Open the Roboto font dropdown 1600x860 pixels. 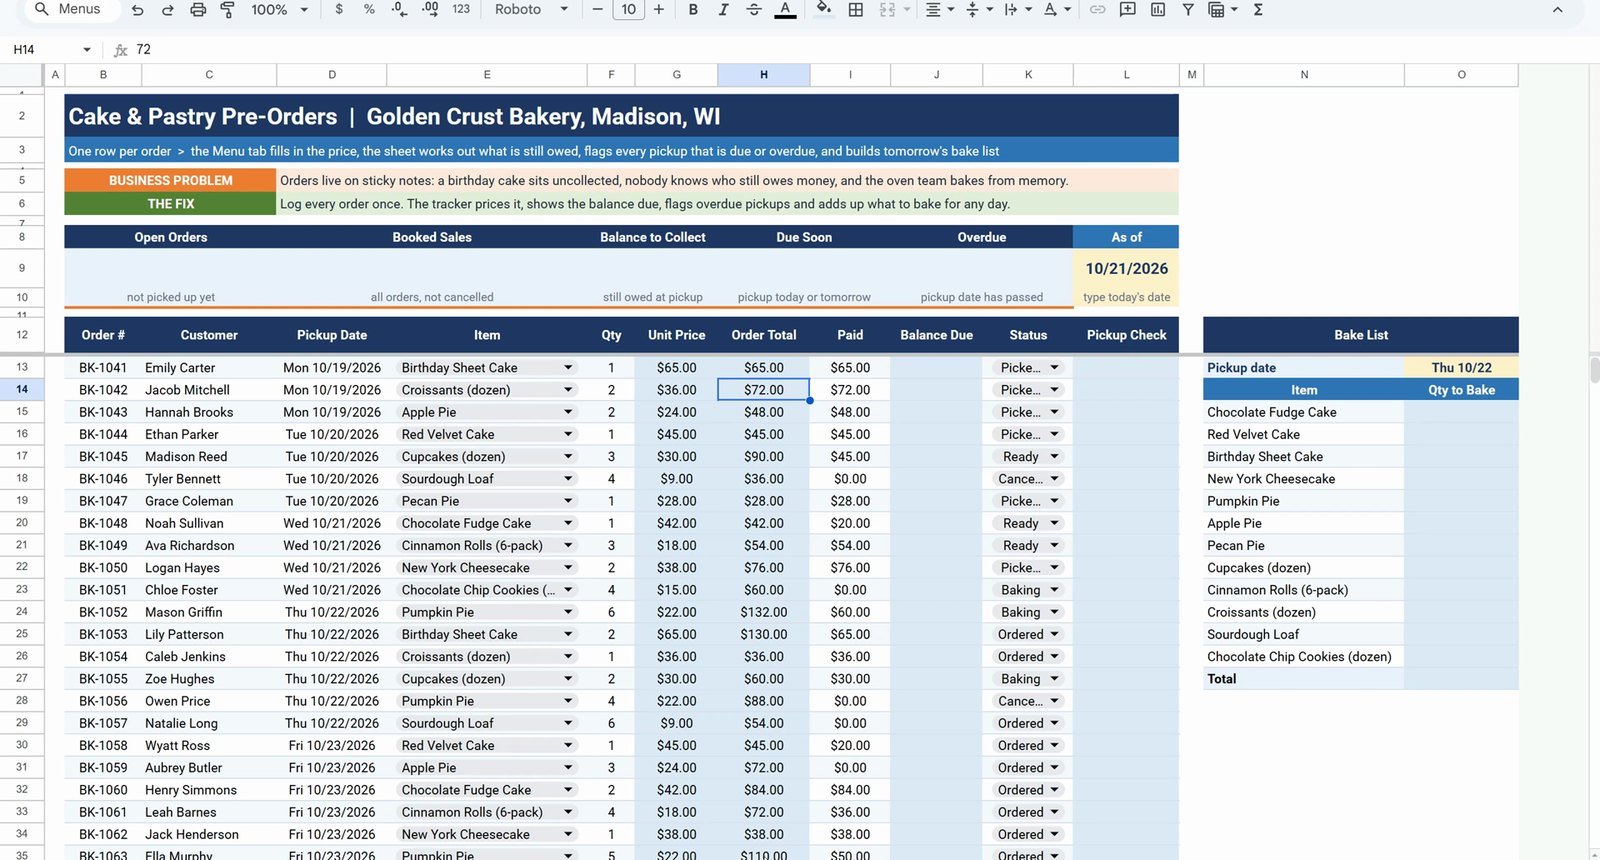tap(531, 10)
